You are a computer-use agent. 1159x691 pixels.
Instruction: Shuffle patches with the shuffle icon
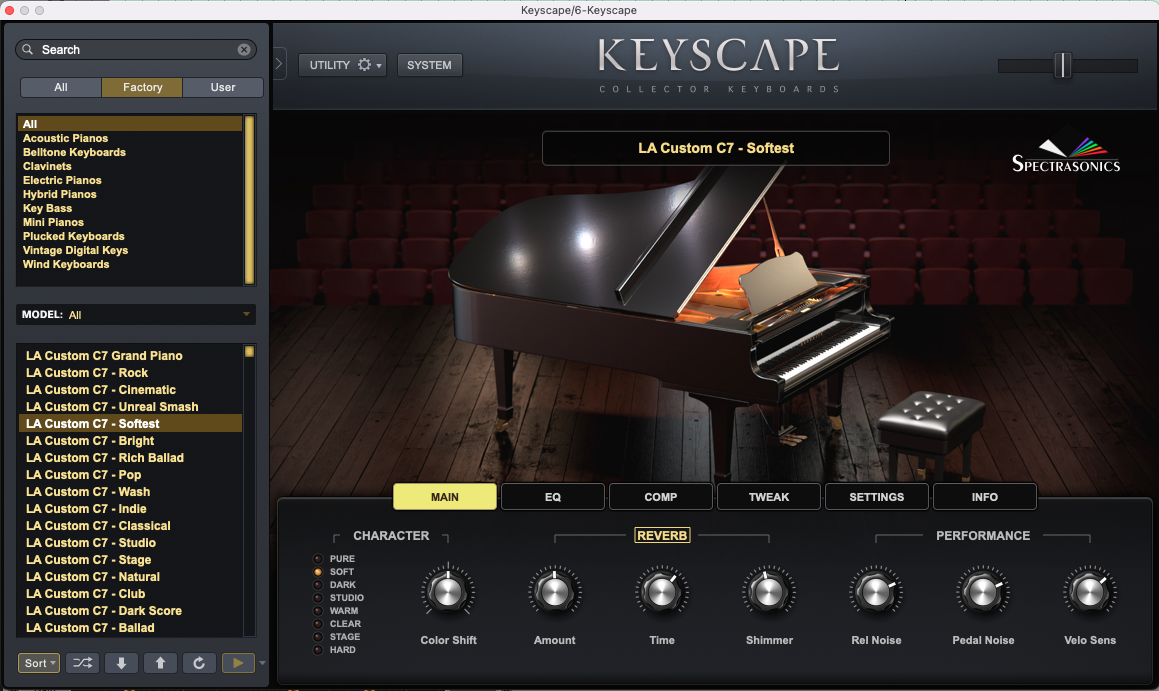tap(82, 663)
